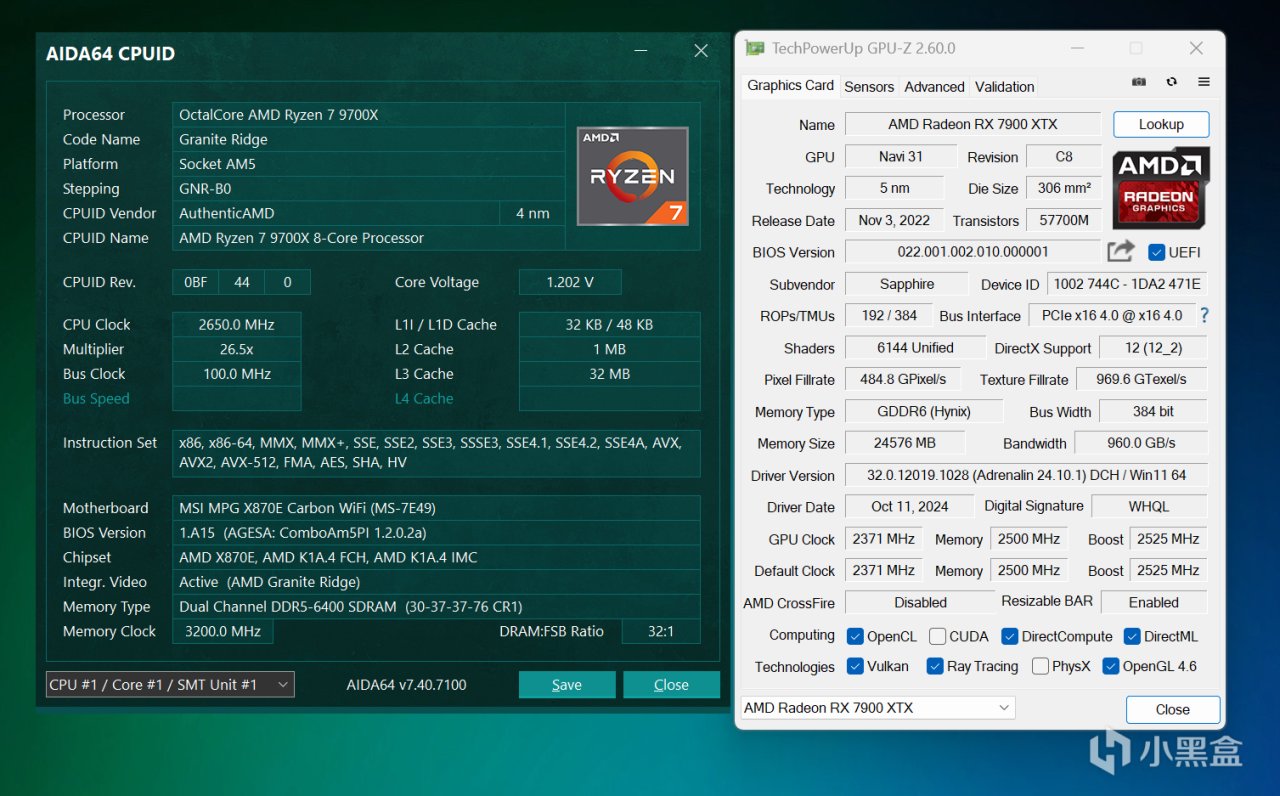Click the Driver Version field in GPU-Z
The width and height of the screenshot is (1280, 796).
point(1025,475)
